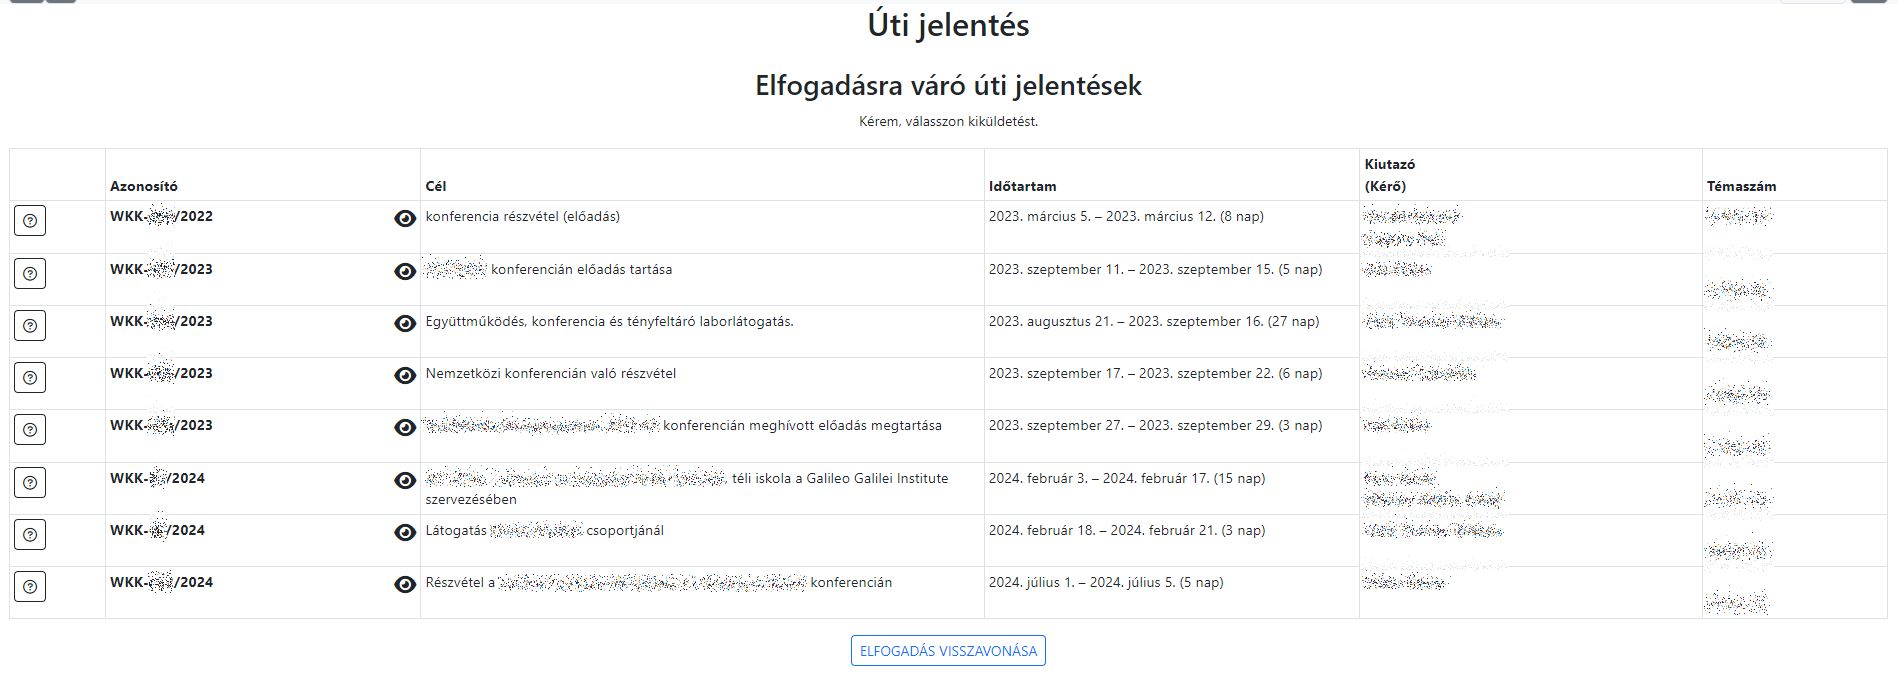Image resolution: width=1898 pixels, height=675 pixels.
Task: Click the Időtartam column header
Action: (1022, 186)
